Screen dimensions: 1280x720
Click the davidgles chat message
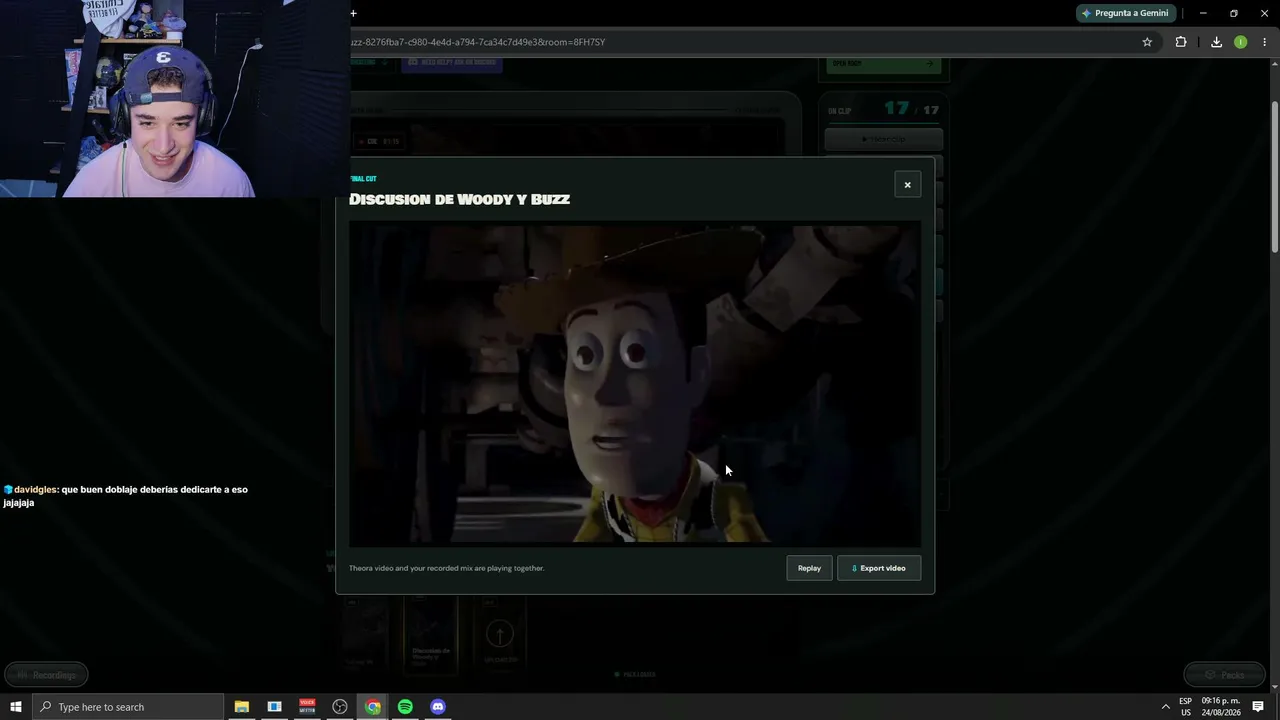pyautogui.click(x=126, y=496)
